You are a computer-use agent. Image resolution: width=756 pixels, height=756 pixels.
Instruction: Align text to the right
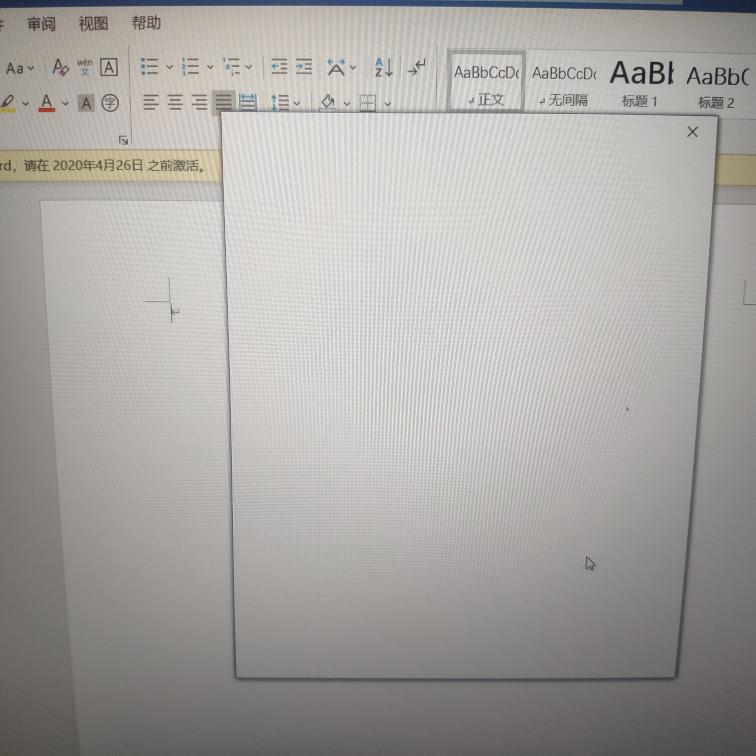199,102
